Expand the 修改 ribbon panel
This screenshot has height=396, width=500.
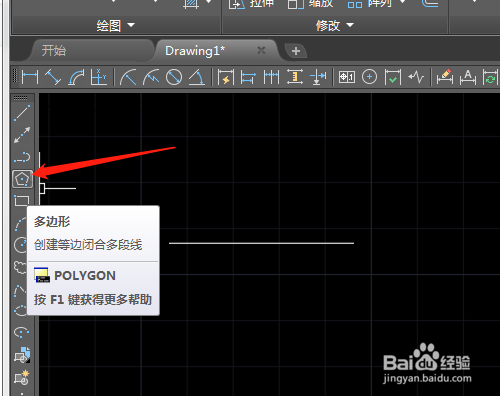click(x=335, y=25)
